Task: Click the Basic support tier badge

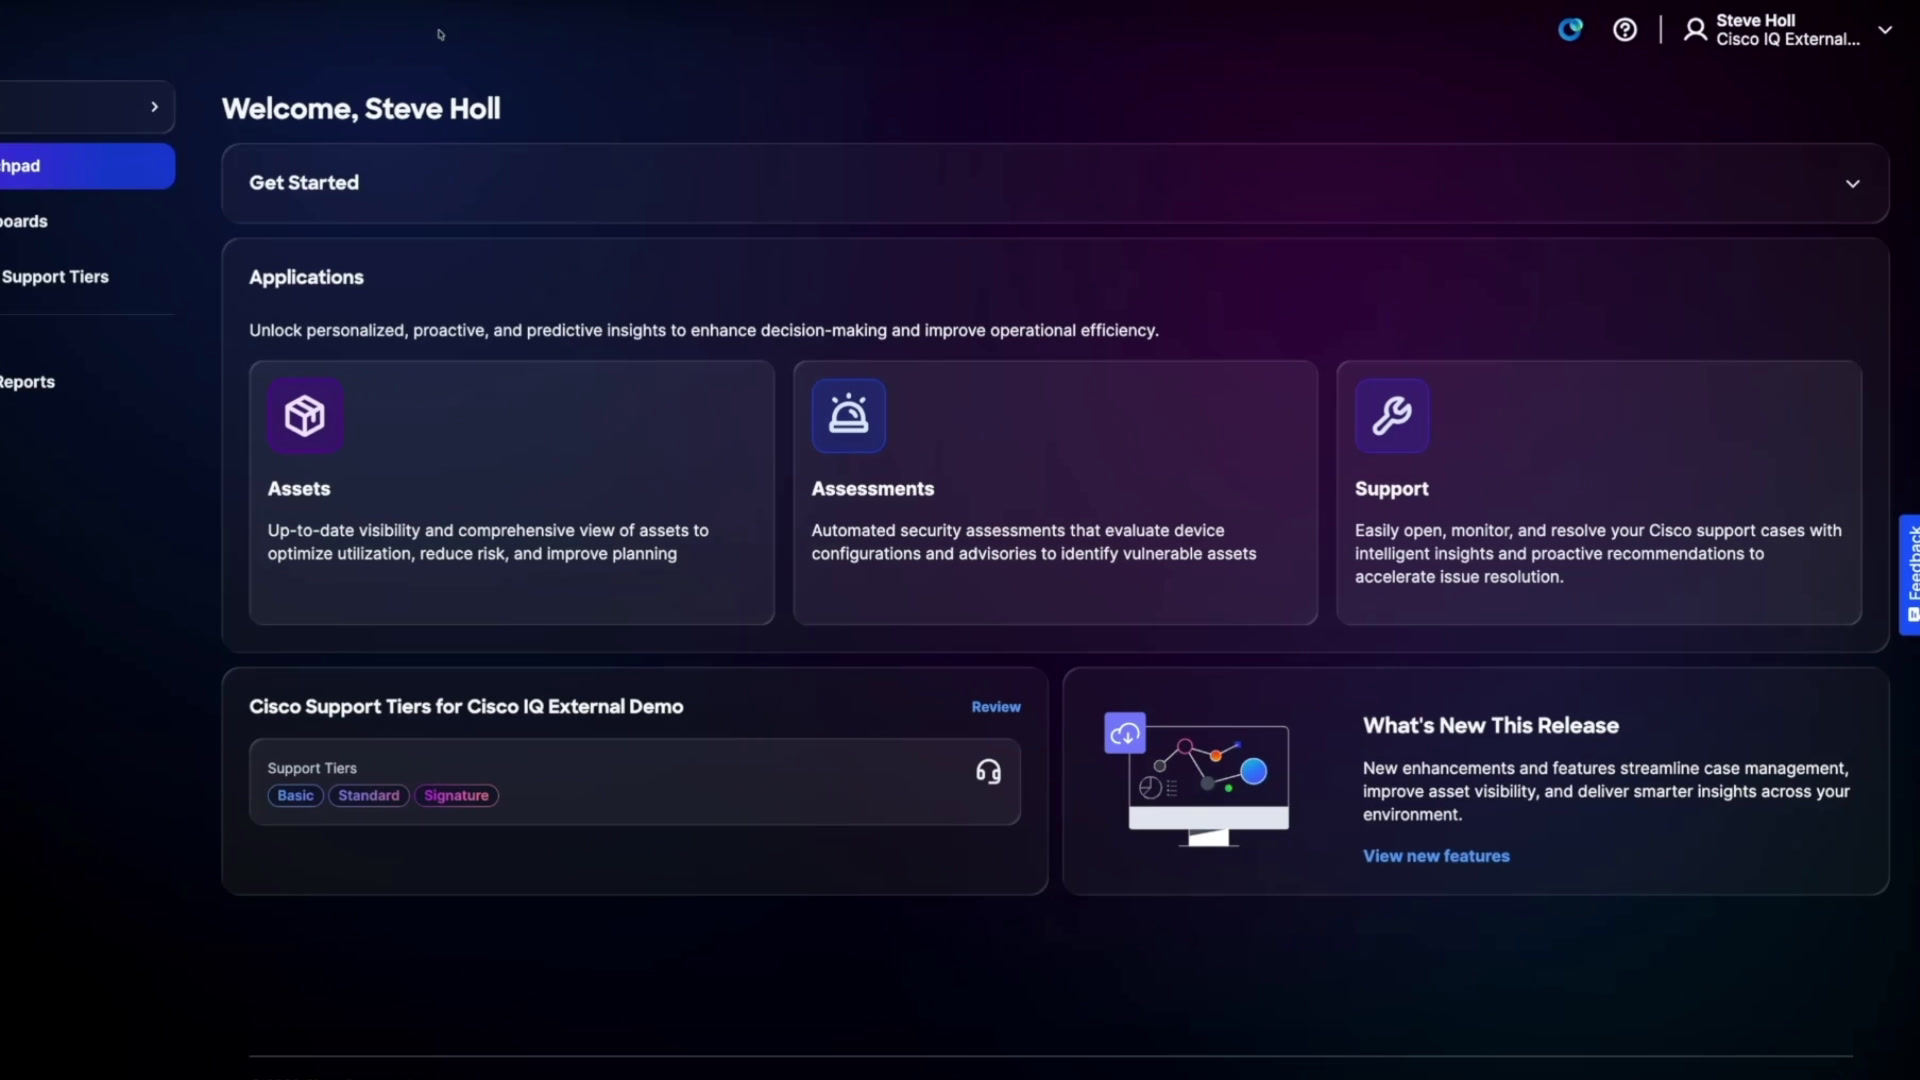Action: point(295,796)
